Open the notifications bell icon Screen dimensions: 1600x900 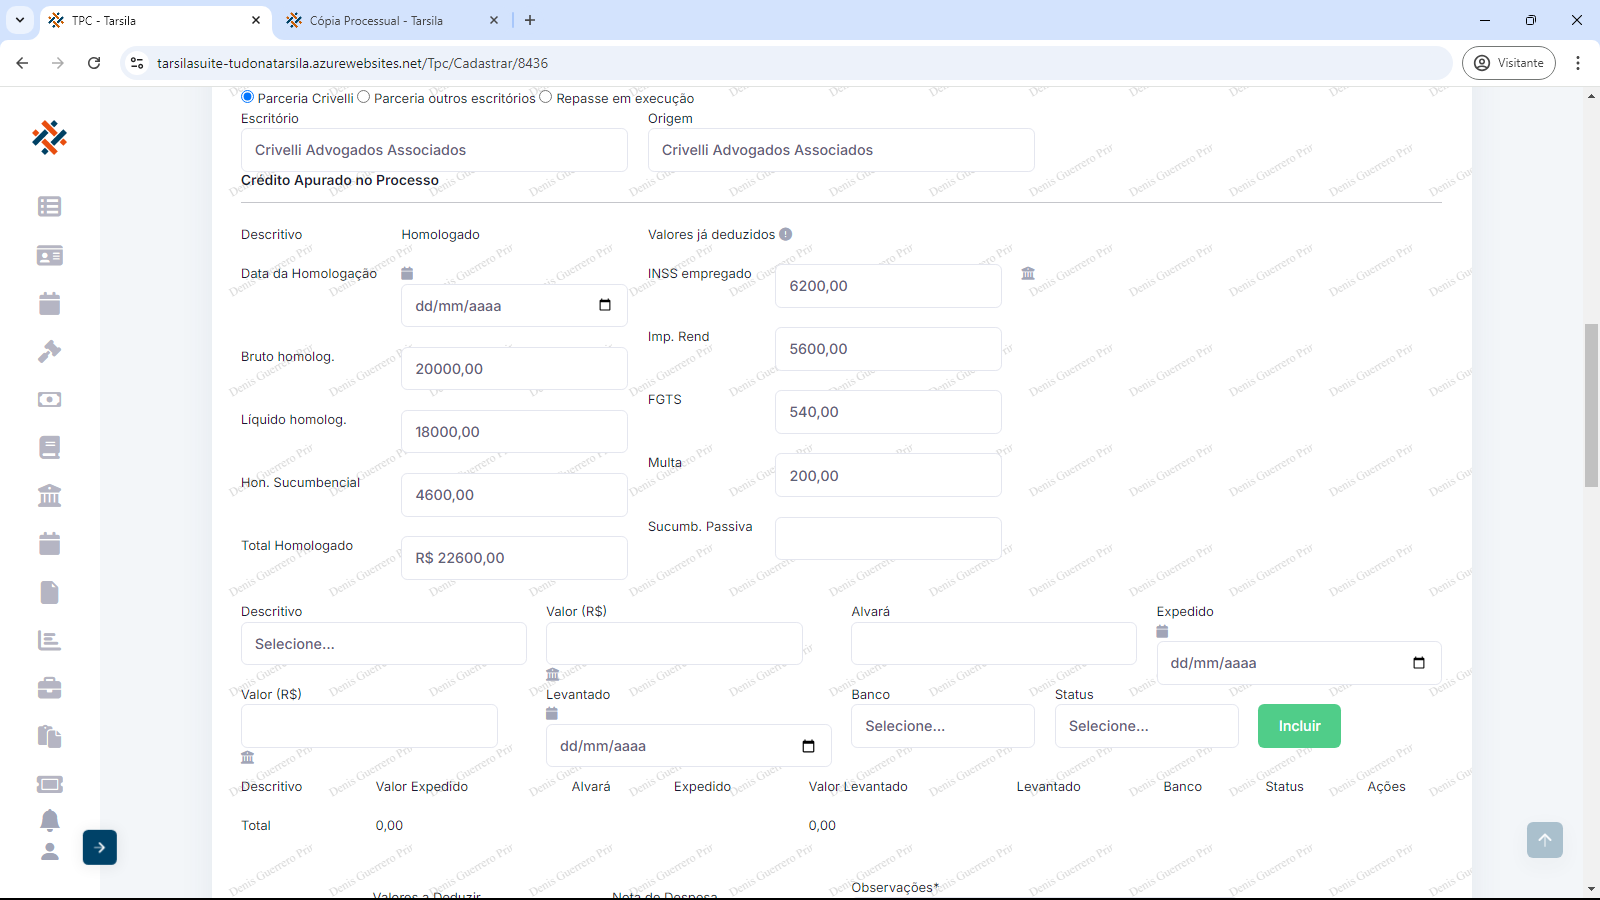point(49,820)
